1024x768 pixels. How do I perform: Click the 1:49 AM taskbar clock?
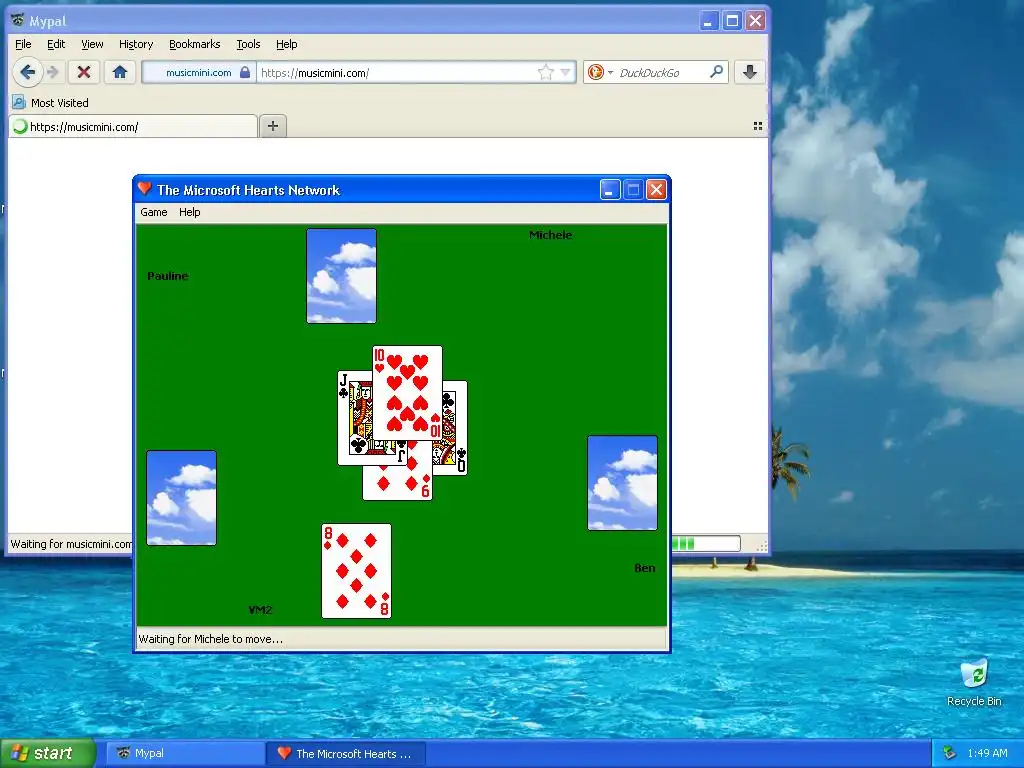click(987, 753)
